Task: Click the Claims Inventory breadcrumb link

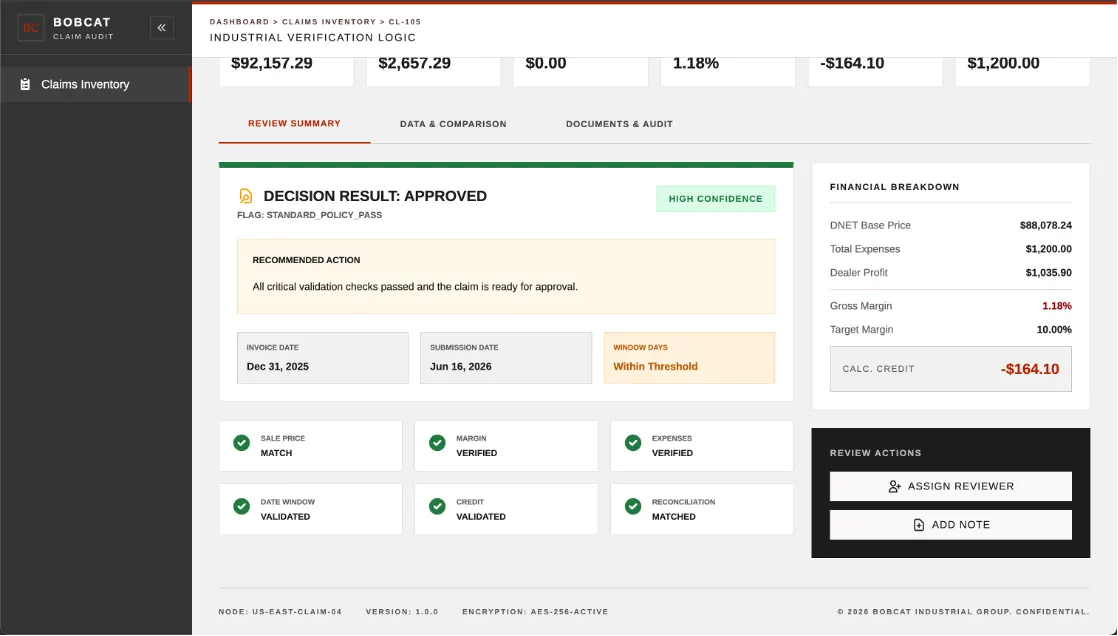Action: [329, 22]
